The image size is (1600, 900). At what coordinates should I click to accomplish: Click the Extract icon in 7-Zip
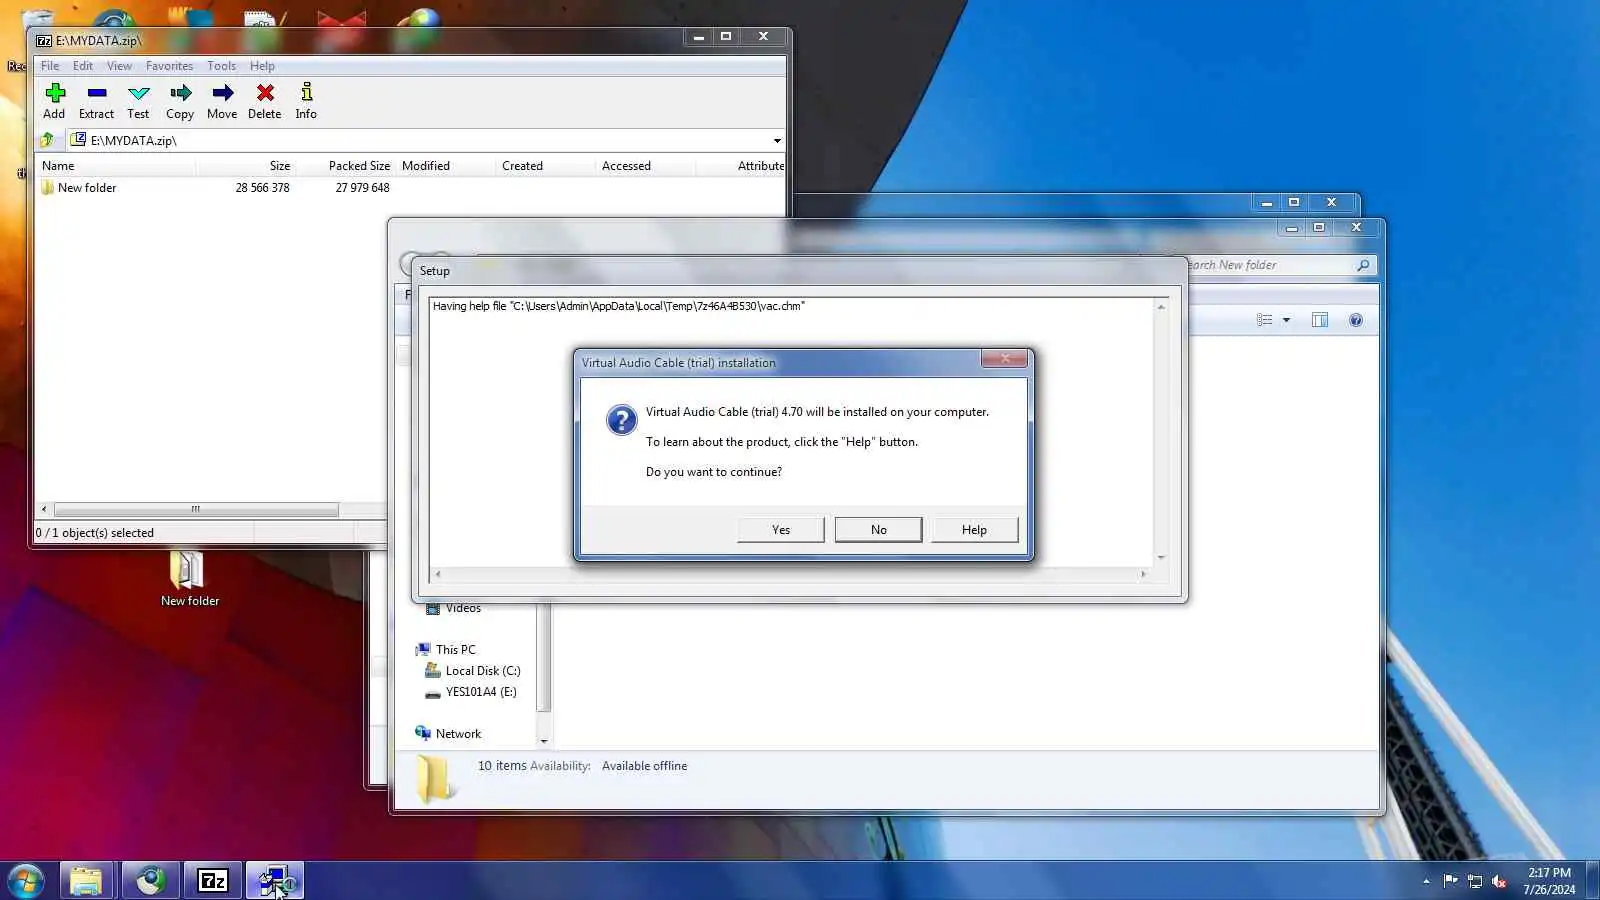pos(96,101)
